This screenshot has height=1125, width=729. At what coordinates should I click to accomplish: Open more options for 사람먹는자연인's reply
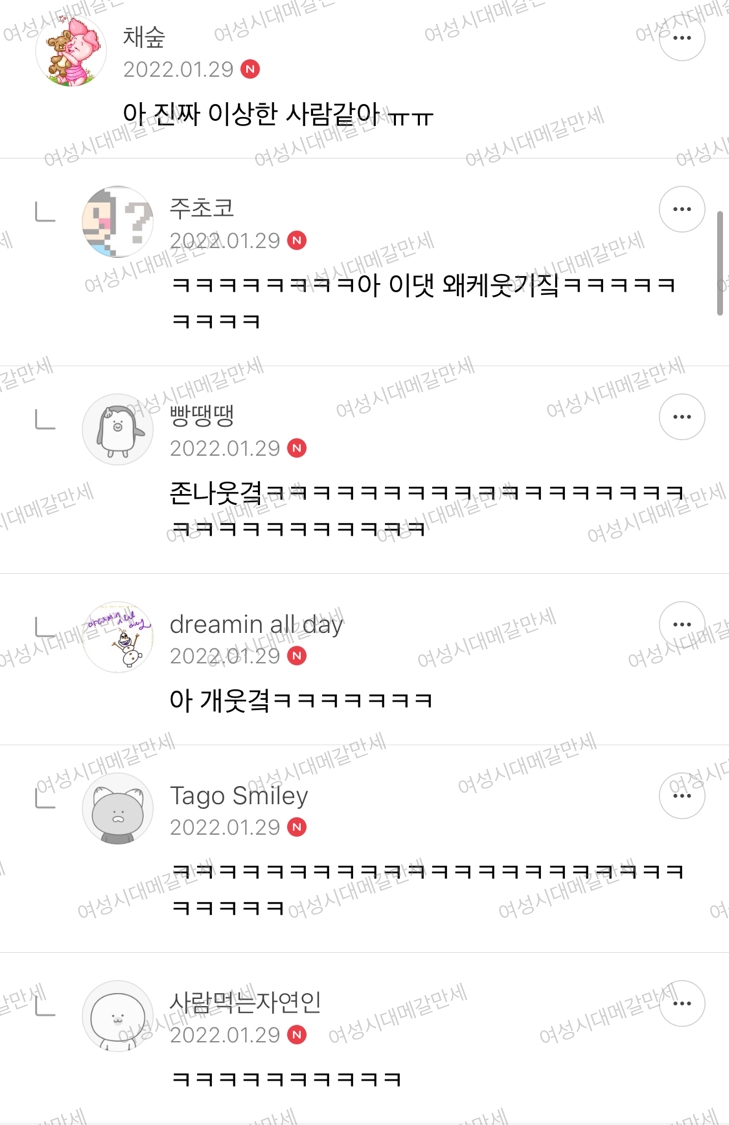coord(682,1003)
